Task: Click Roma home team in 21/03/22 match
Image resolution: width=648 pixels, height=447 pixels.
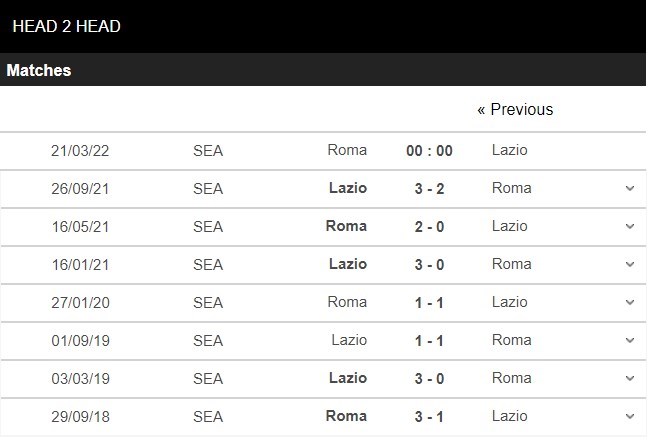Action: 347,150
